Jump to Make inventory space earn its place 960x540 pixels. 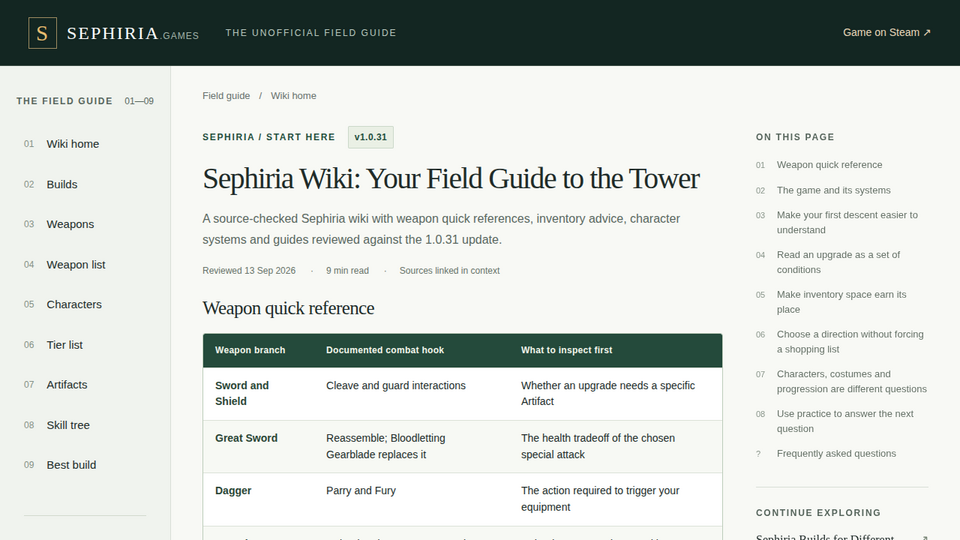(841, 302)
